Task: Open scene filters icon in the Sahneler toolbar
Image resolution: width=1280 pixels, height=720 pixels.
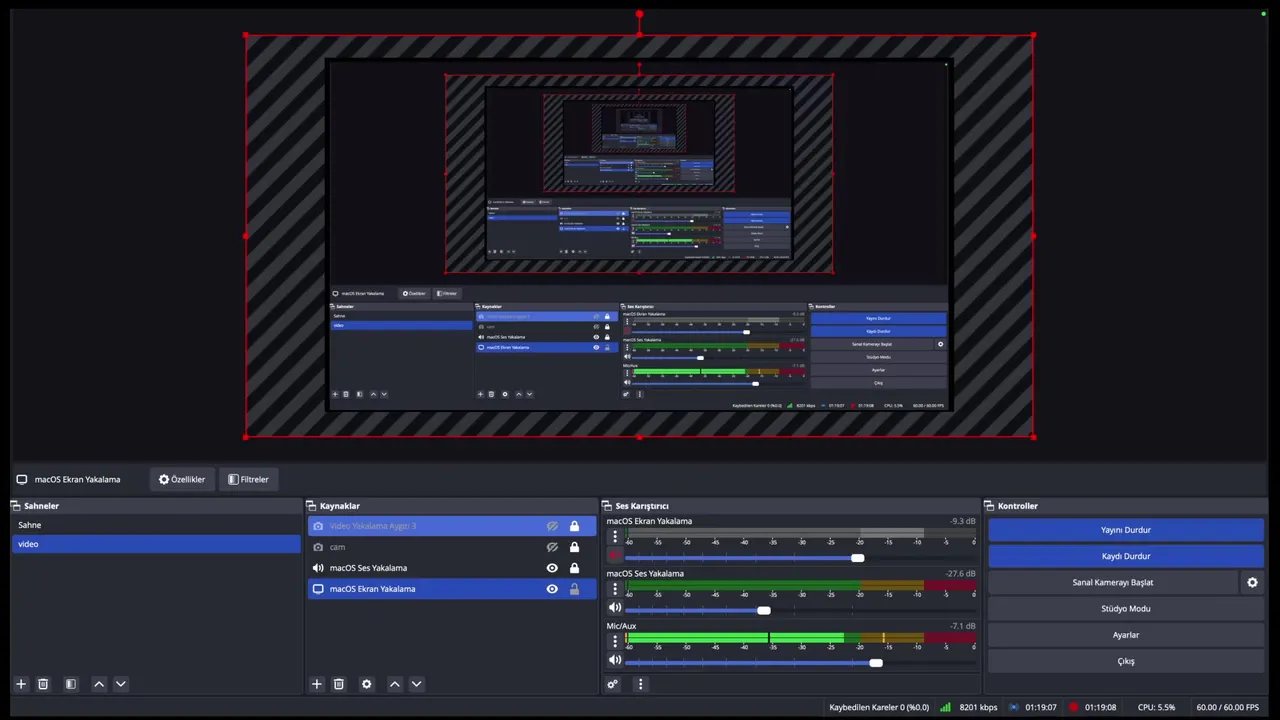Action: [71, 684]
